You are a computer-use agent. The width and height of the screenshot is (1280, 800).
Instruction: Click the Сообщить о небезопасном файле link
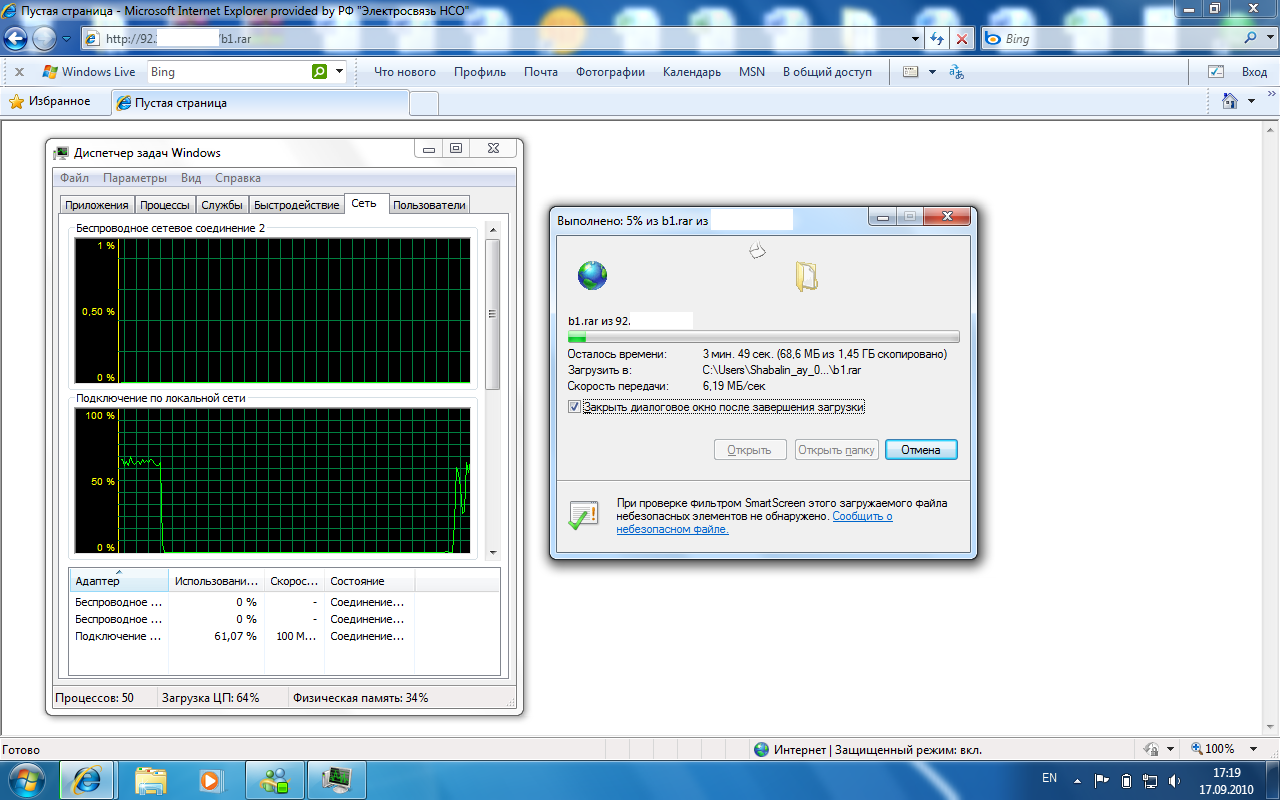(x=862, y=517)
